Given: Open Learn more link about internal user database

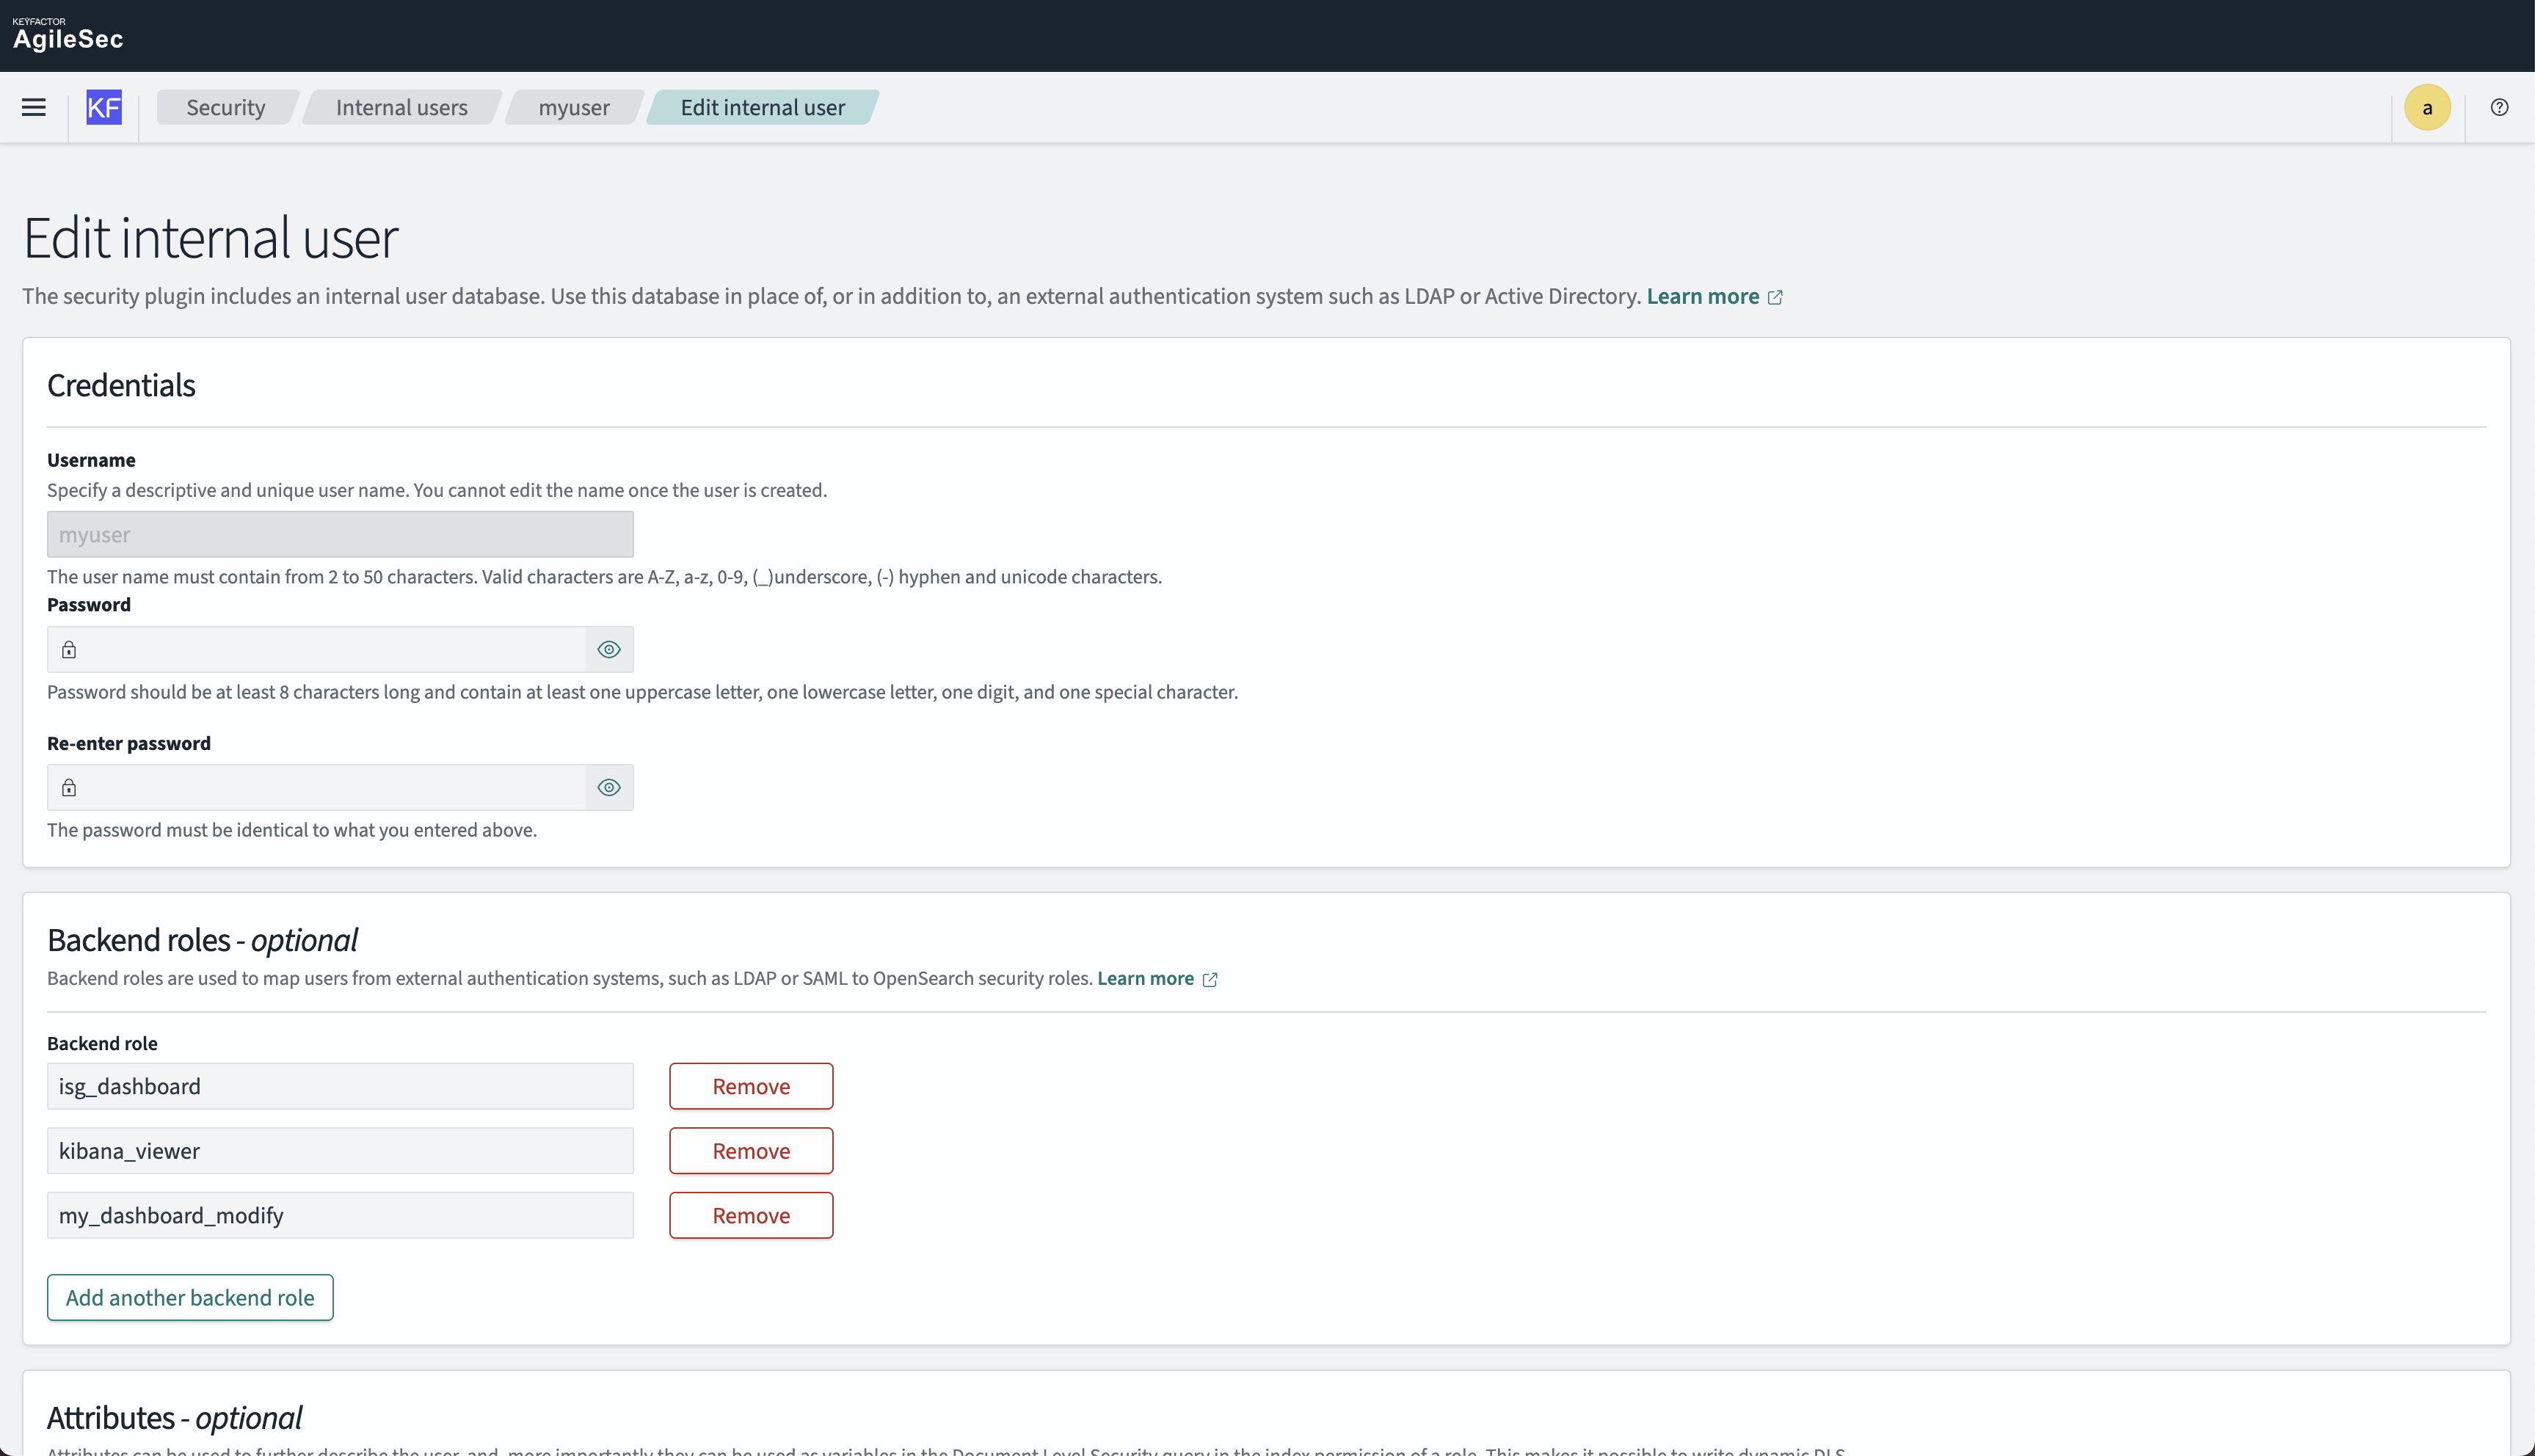Looking at the screenshot, I should [1702, 296].
